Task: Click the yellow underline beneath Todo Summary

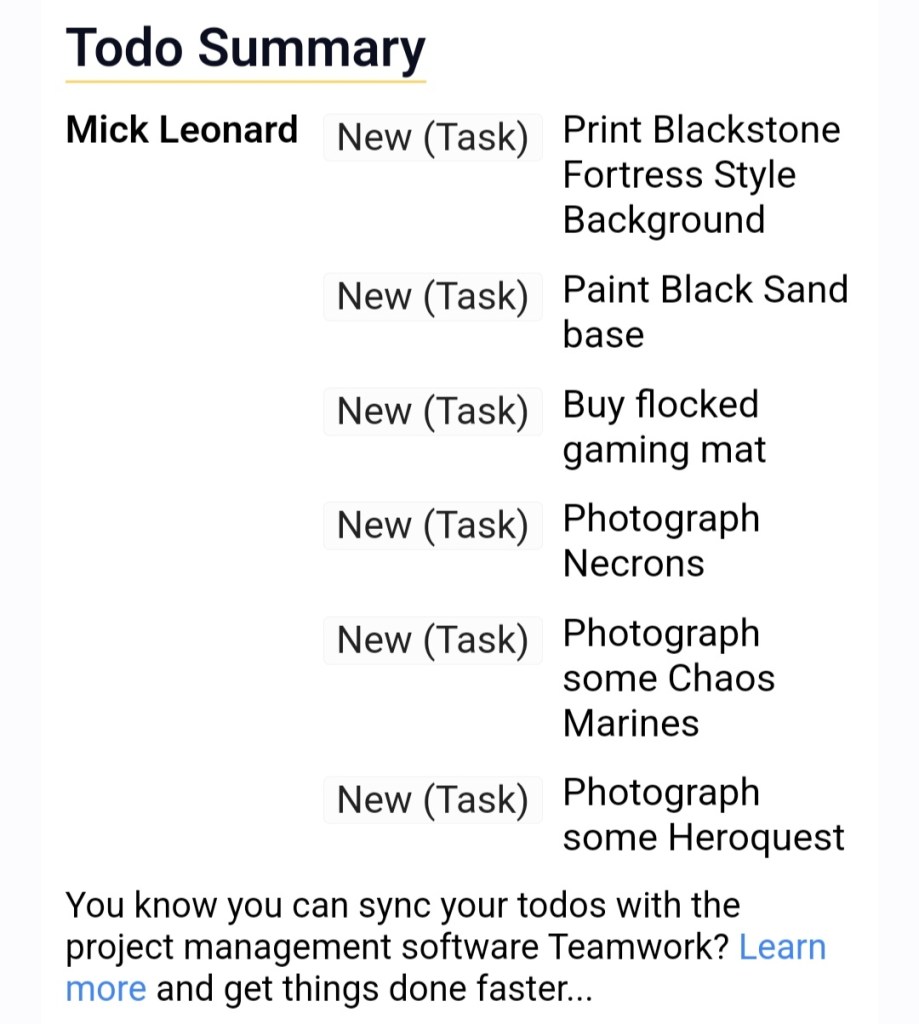Action: coord(245,80)
